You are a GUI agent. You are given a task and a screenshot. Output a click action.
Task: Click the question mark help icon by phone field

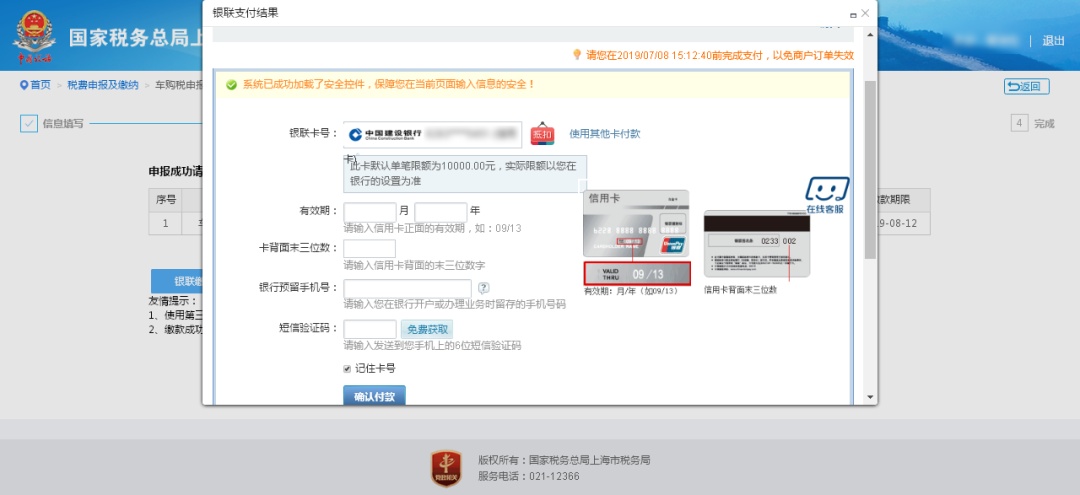(484, 288)
